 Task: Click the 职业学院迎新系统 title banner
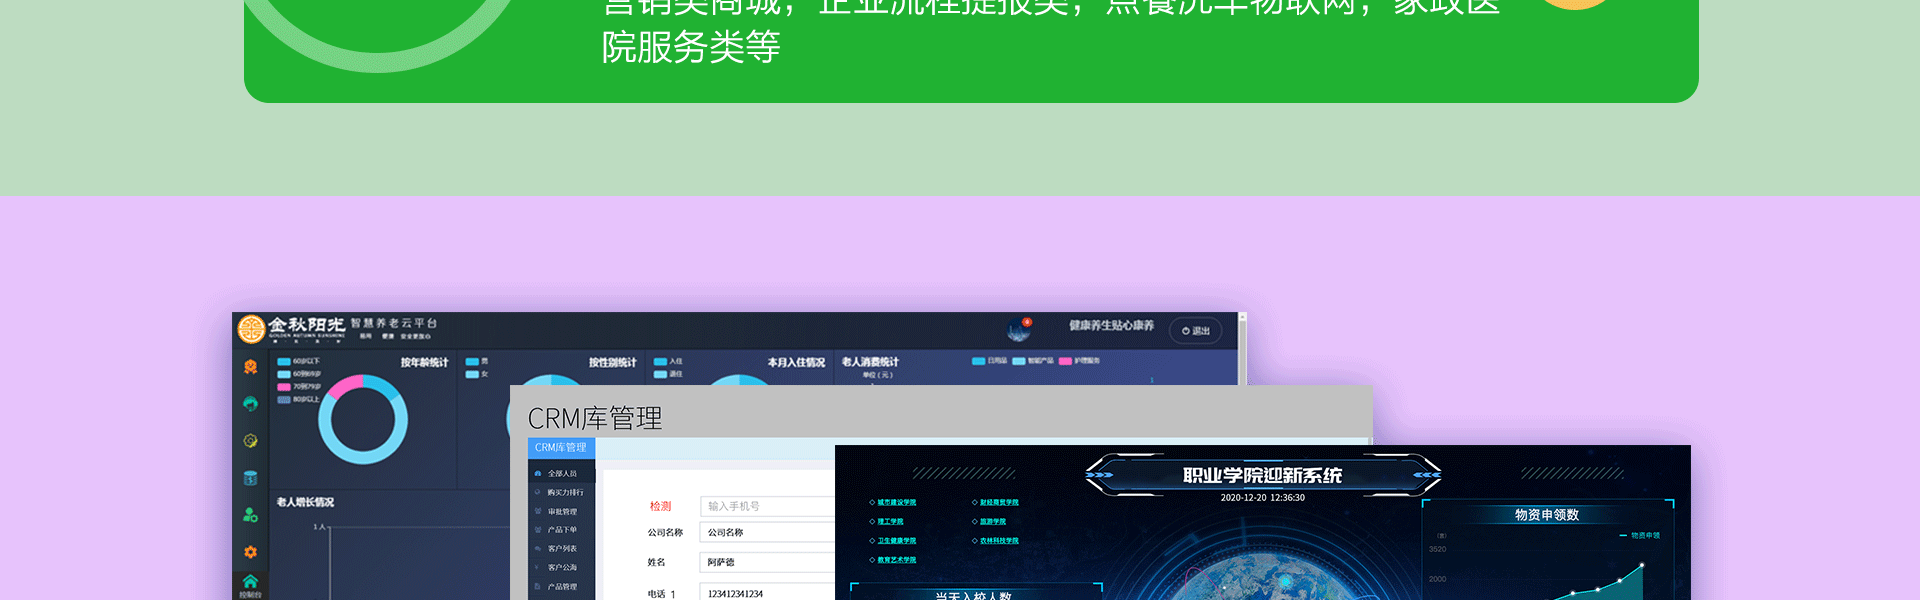(x=1262, y=476)
